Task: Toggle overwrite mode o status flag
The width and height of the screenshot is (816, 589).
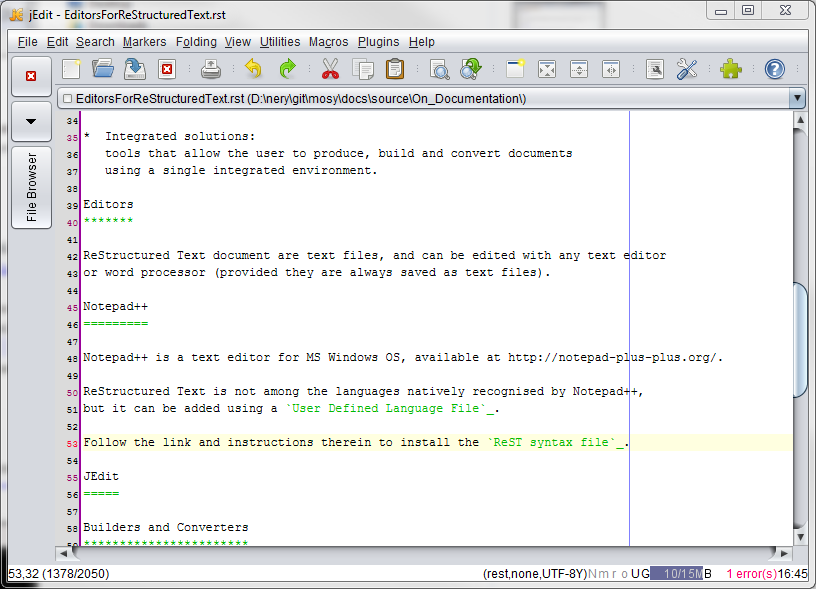Action: click(x=624, y=573)
